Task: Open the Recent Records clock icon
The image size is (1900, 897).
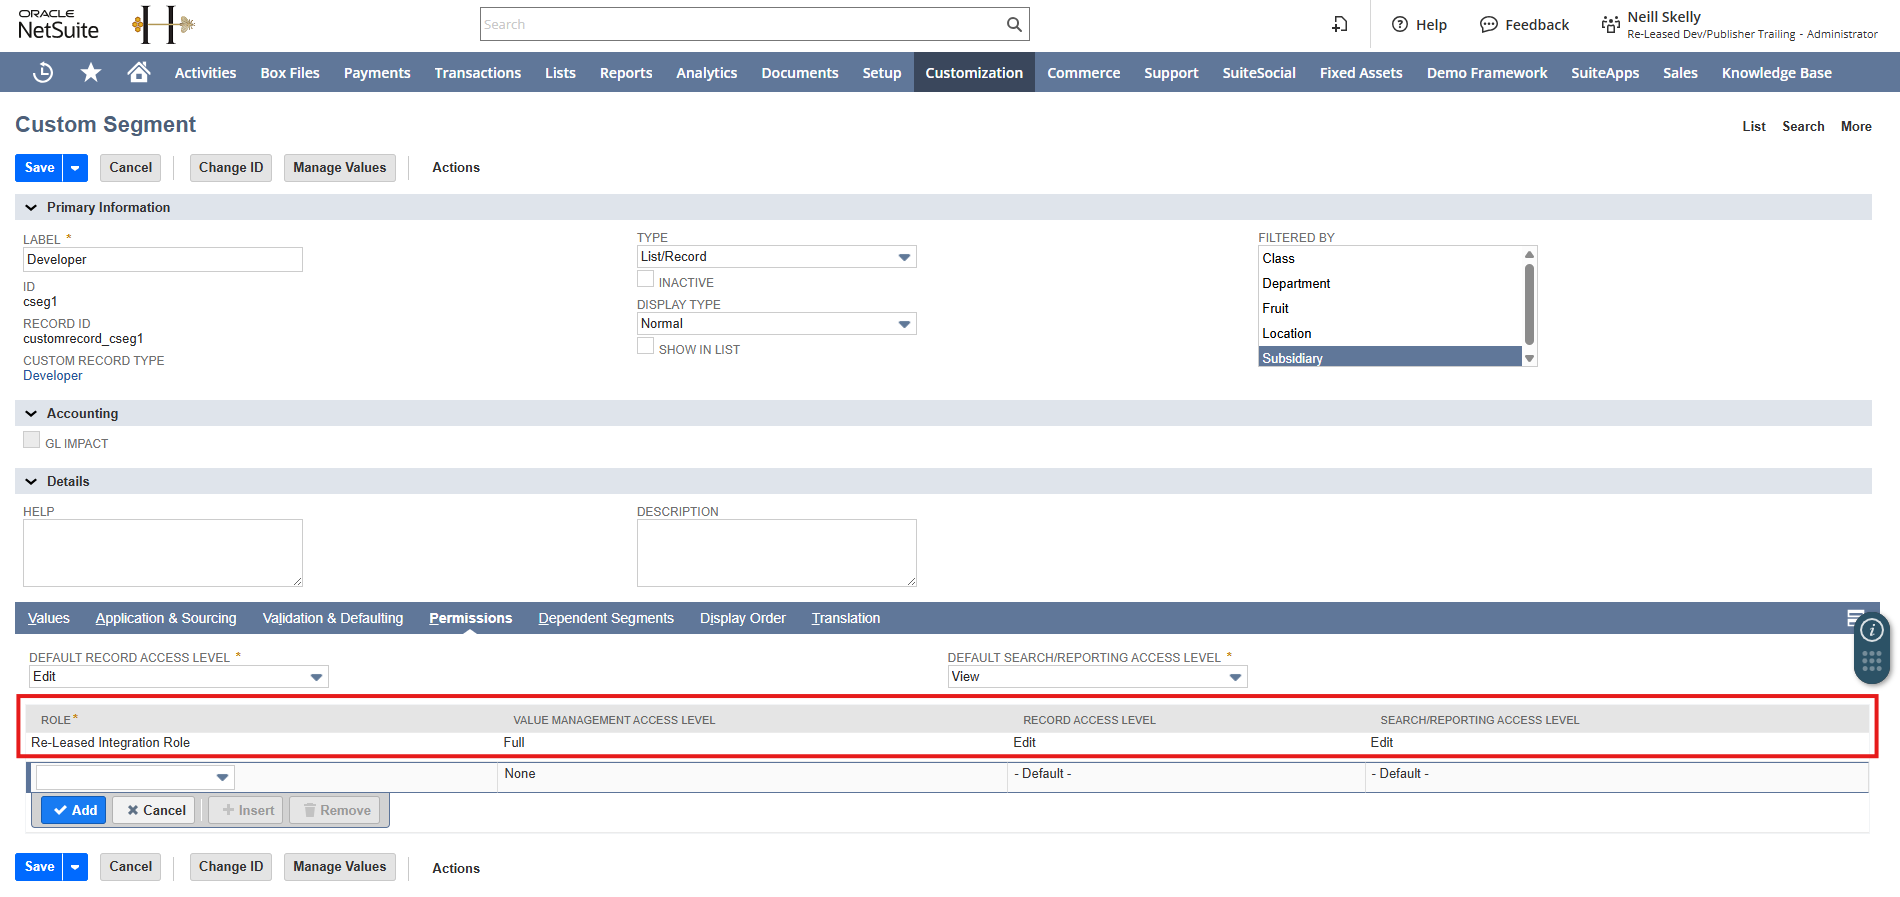Action: pyautogui.click(x=43, y=72)
